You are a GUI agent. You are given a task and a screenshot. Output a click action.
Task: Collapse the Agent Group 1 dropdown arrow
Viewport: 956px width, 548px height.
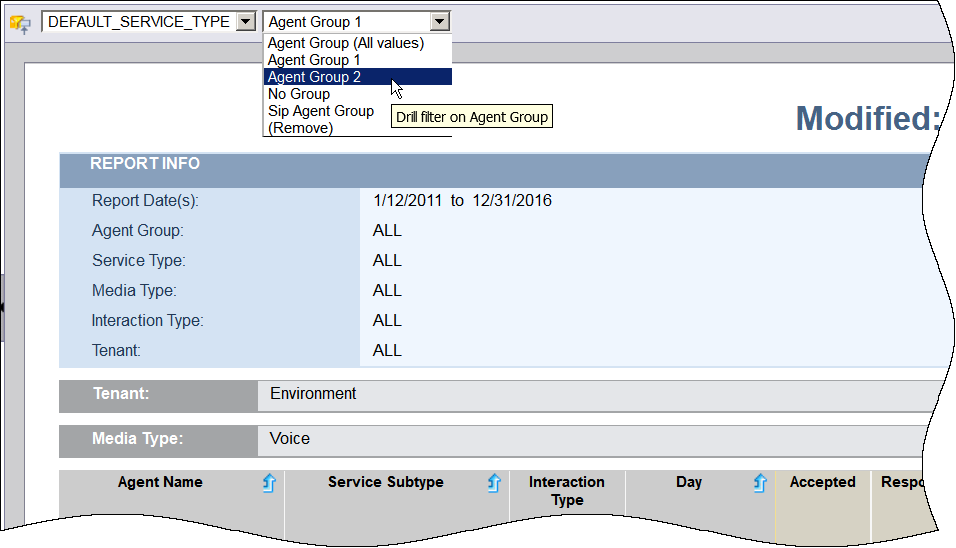[x=439, y=22]
